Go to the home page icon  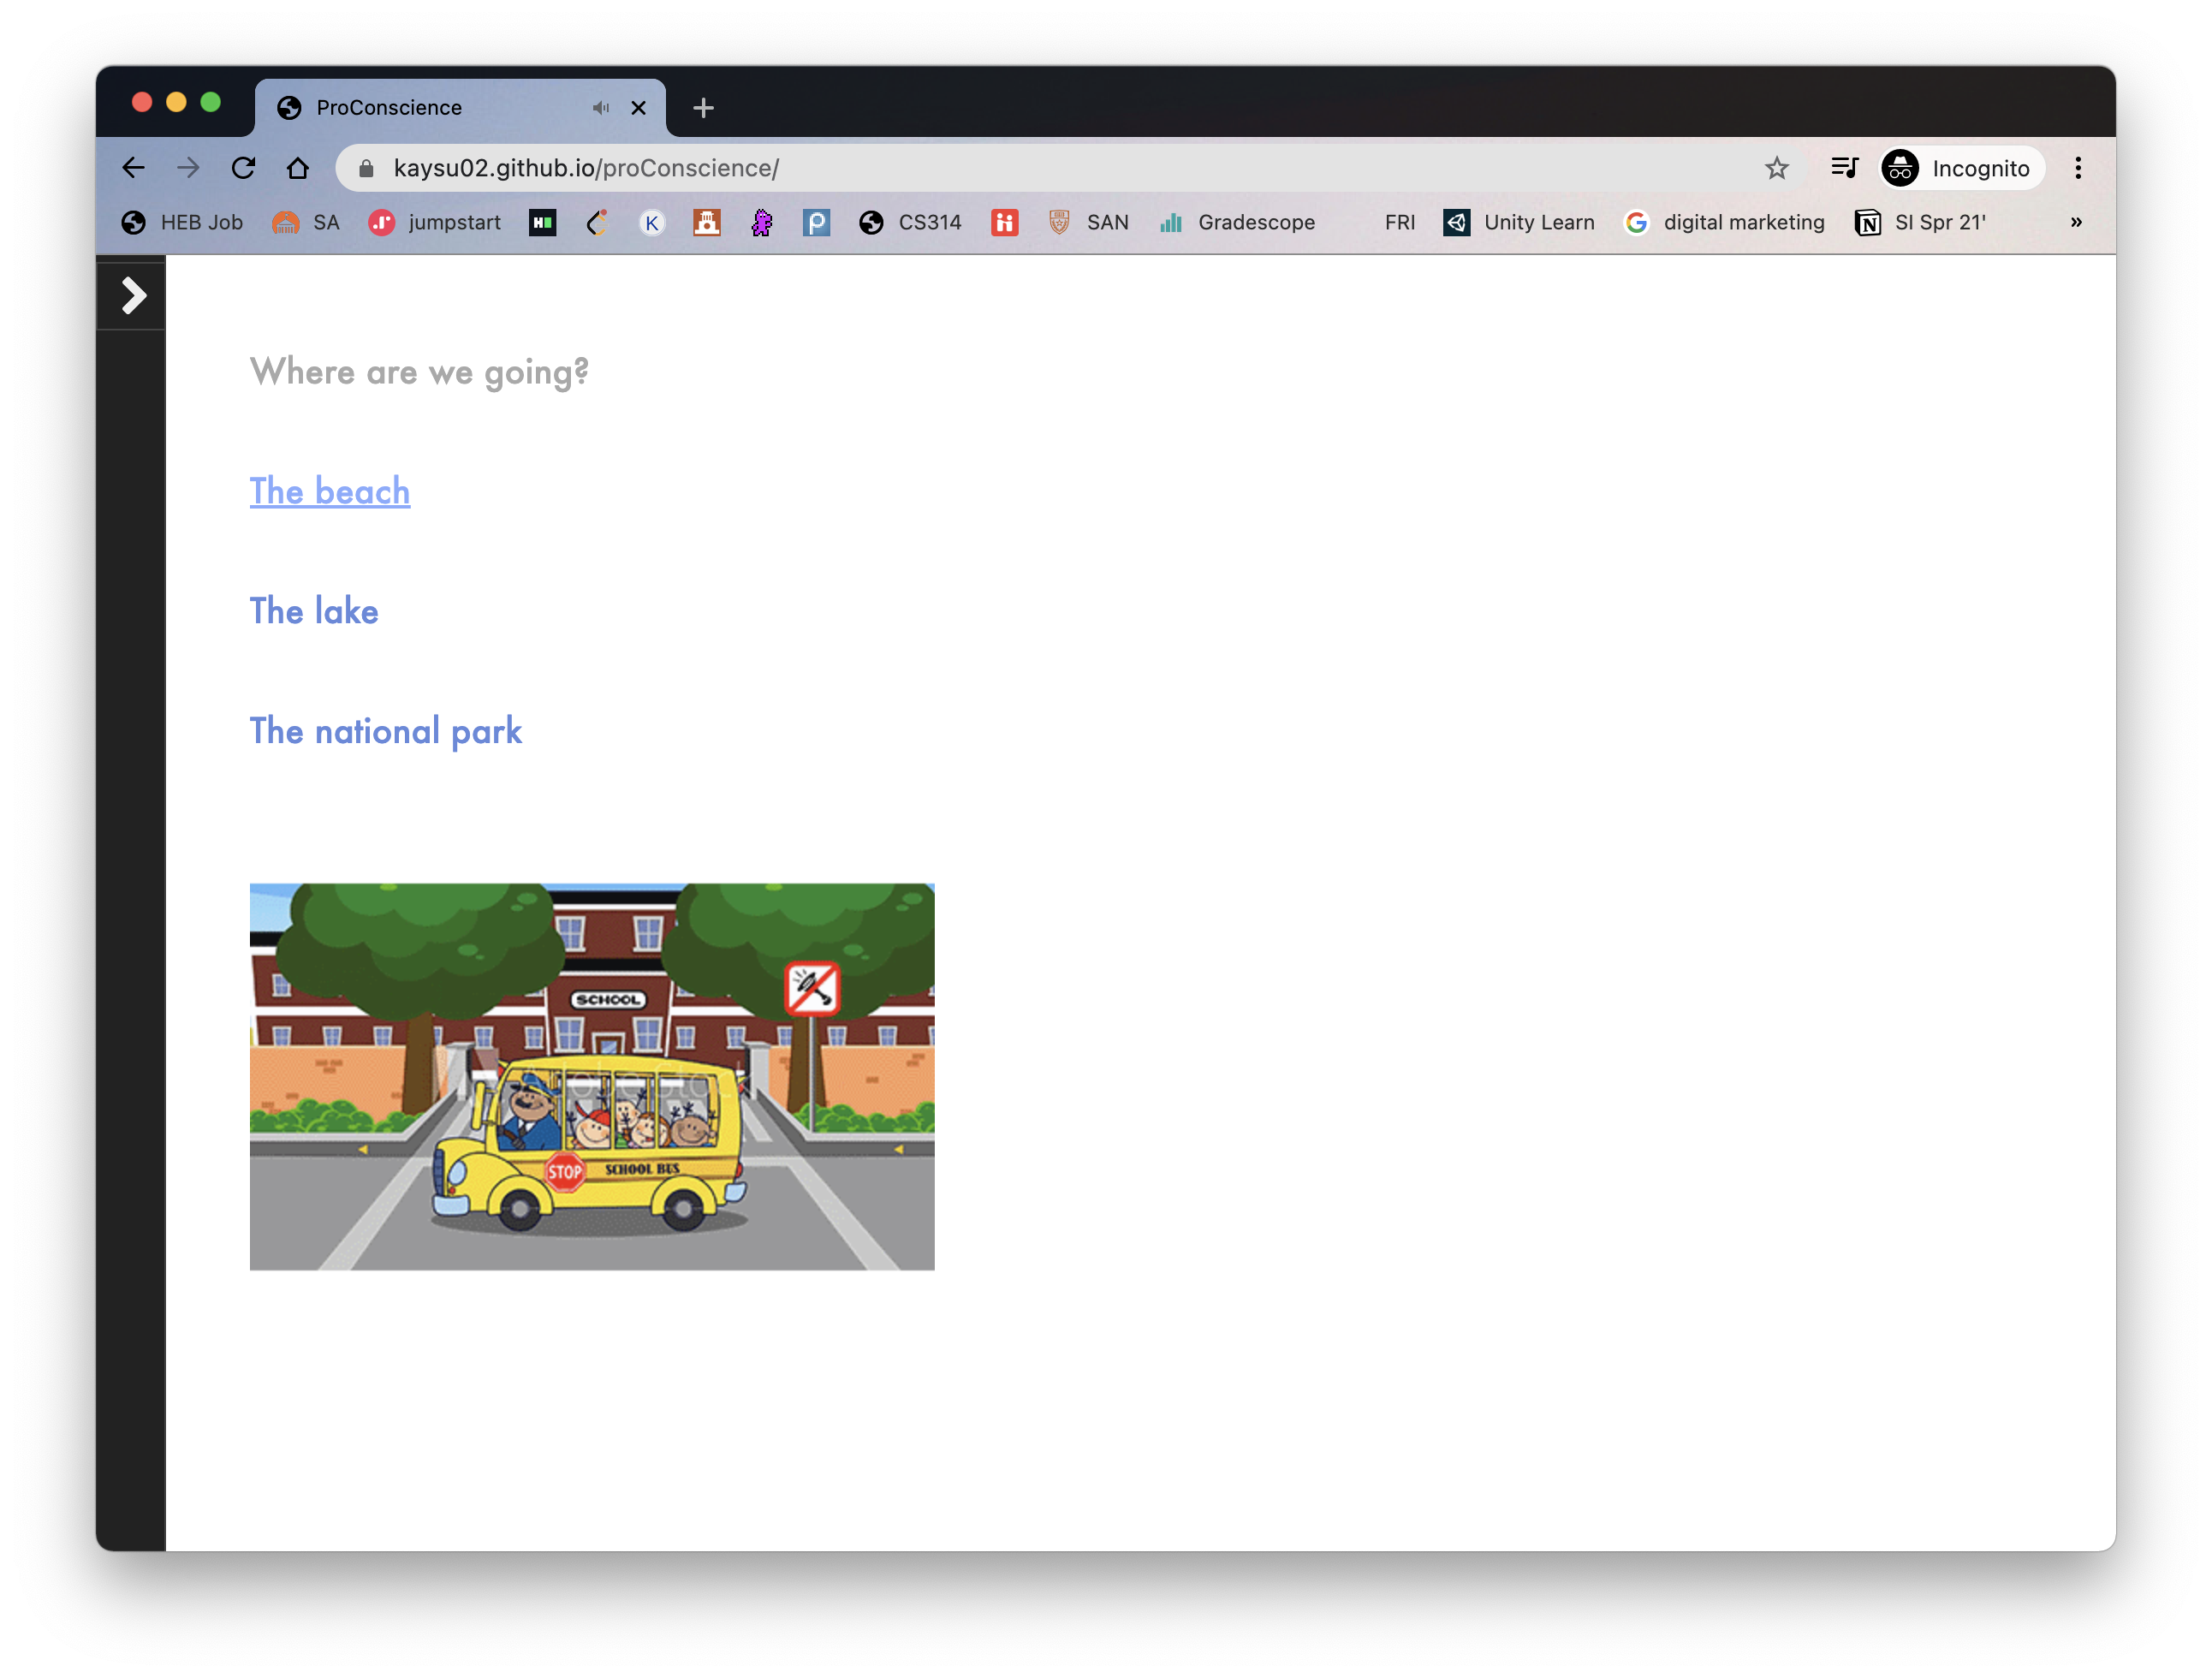298,168
